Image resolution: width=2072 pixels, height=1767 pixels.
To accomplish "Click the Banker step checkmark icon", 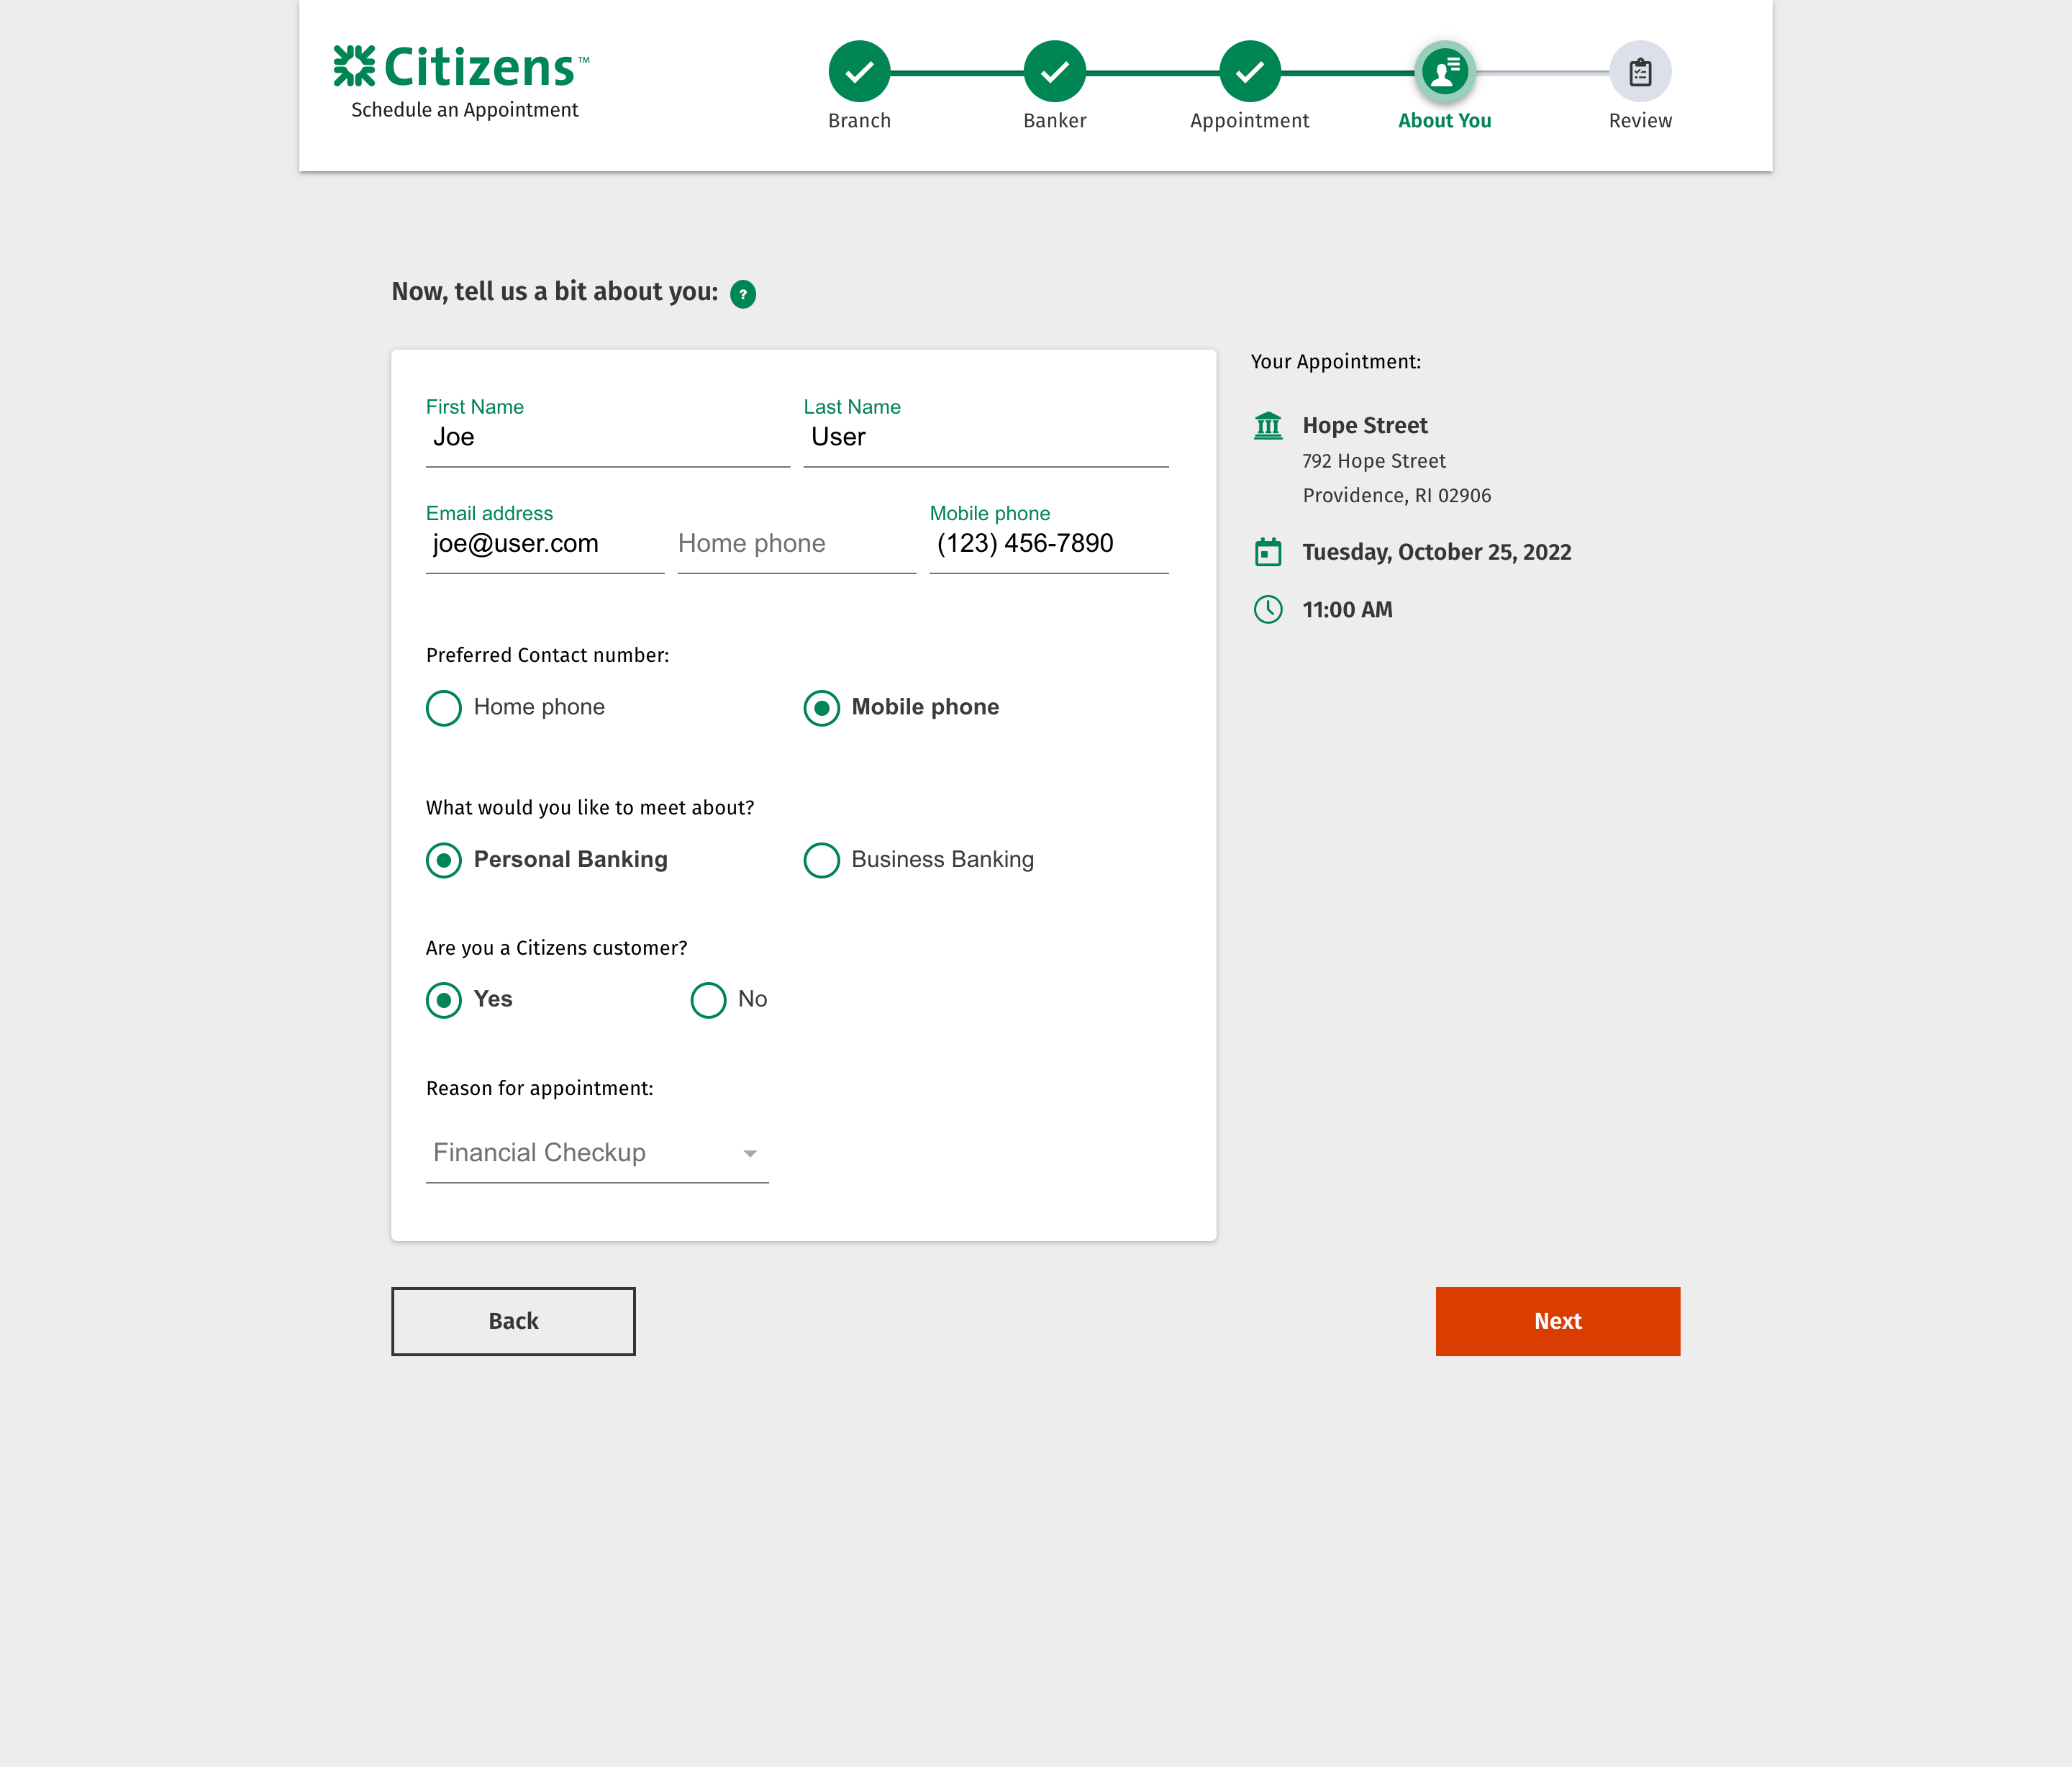I will click(x=1054, y=71).
